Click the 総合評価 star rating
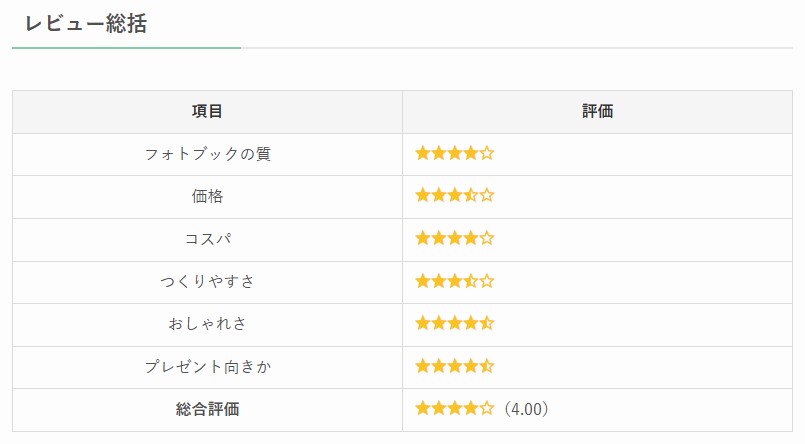The width and height of the screenshot is (805, 444). (x=454, y=409)
